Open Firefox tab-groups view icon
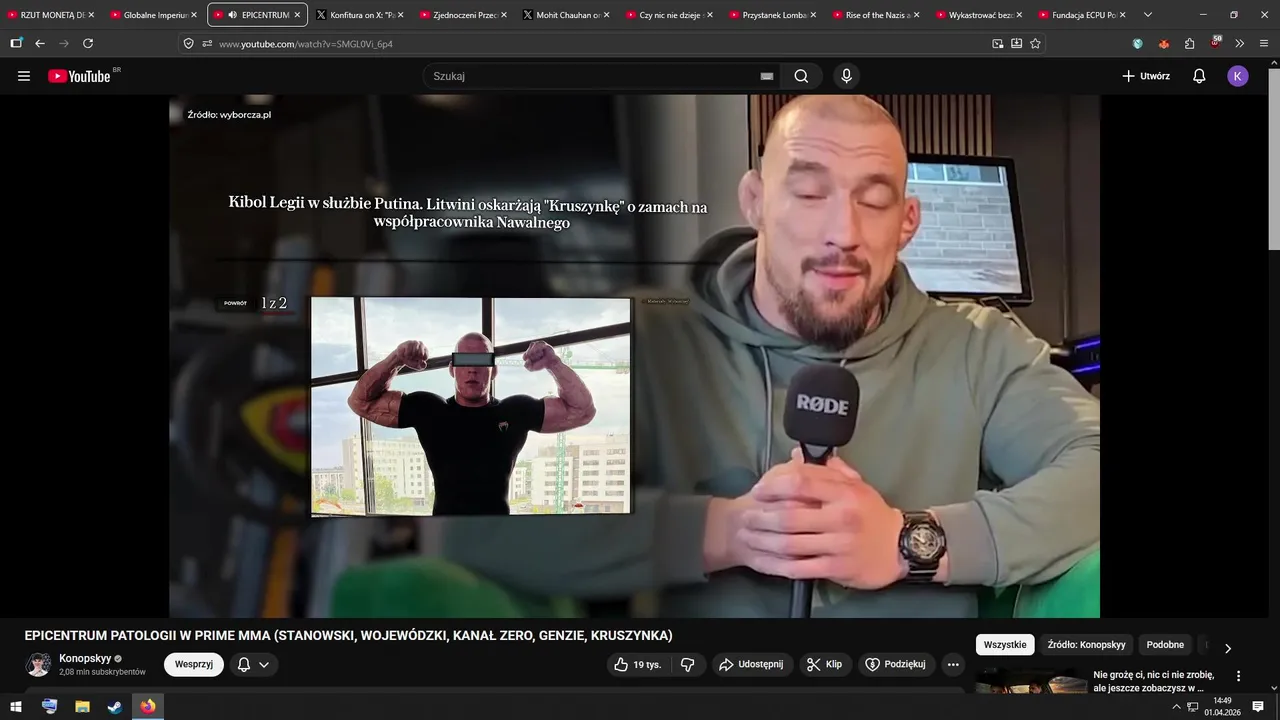Image resolution: width=1280 pixels, height=720 pixels. [16, 43]
